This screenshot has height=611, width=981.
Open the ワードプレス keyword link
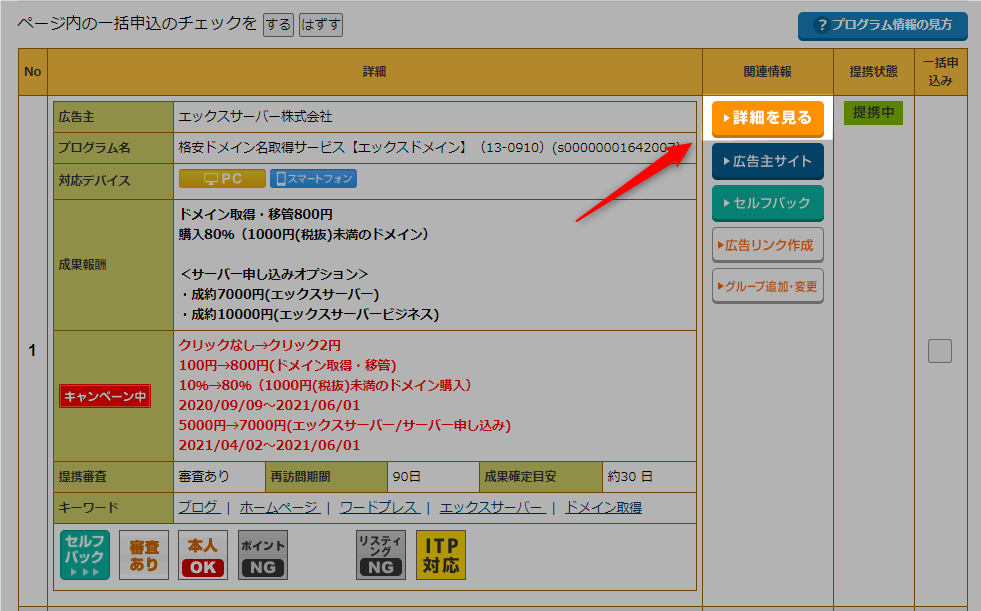(x=379, y=507)
